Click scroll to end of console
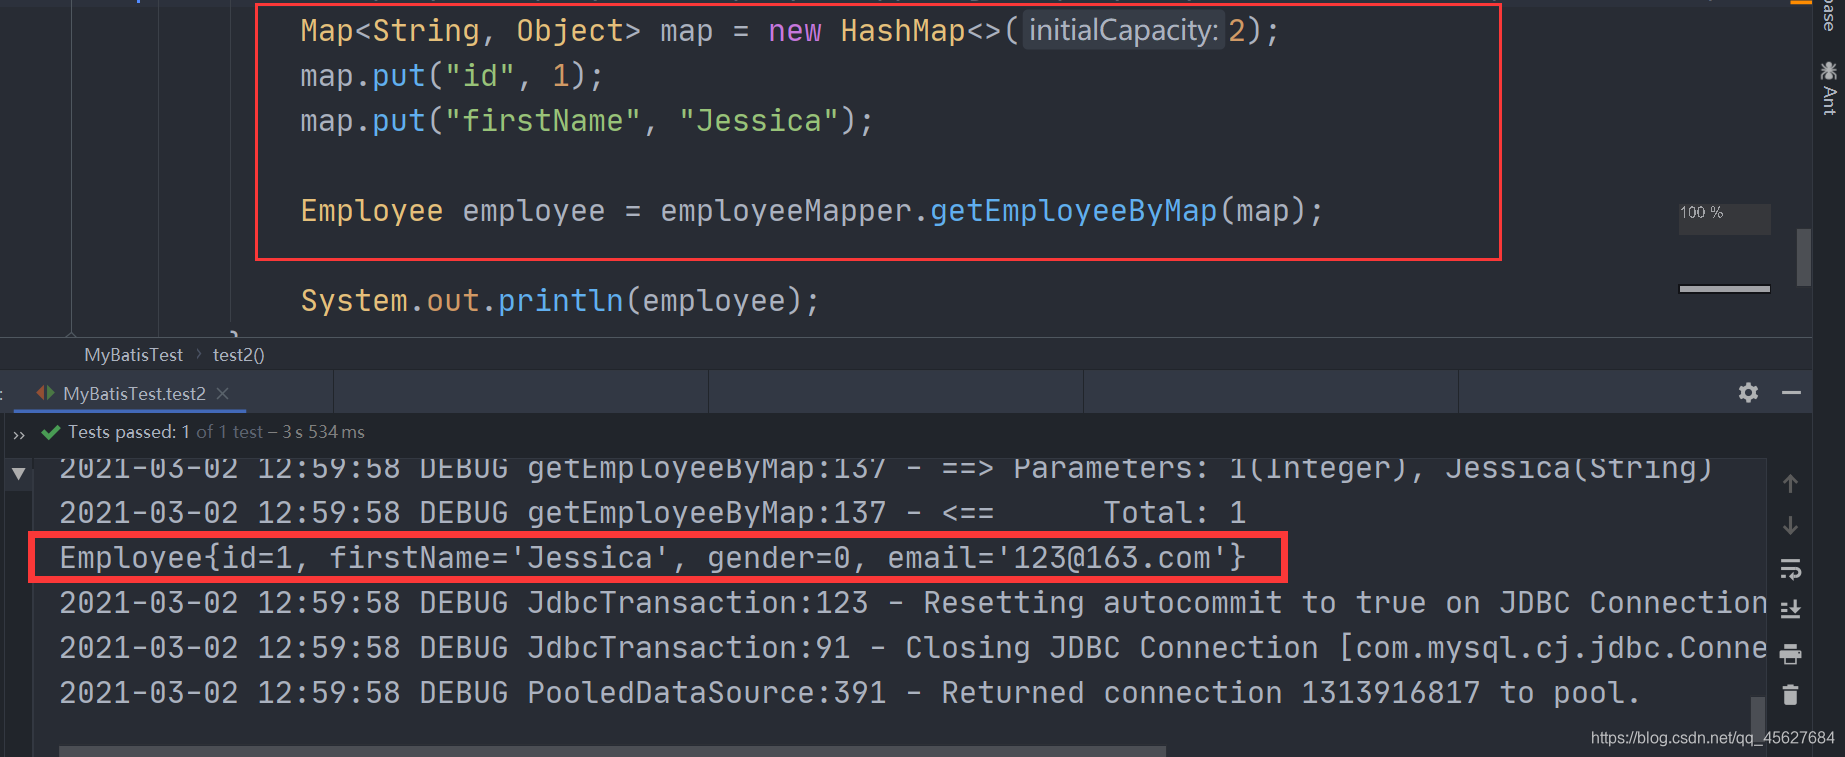This screenshot has width=1845, height=757. [1790, 609]
